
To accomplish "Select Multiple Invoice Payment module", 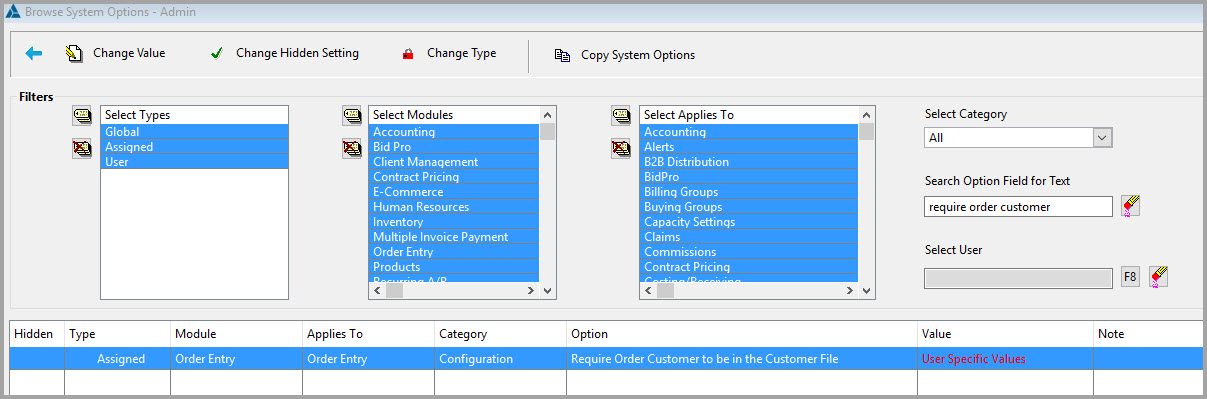I will coord(454,237).
